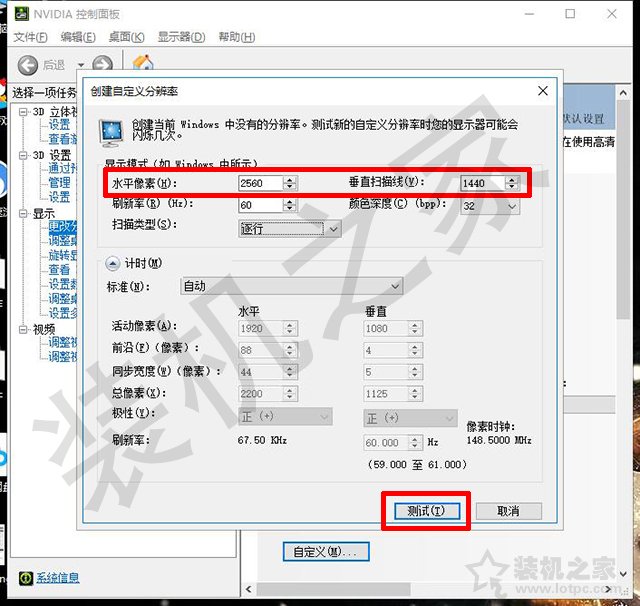
Task: Click the right panel scroll down arrow
Action: pos(623,574)
